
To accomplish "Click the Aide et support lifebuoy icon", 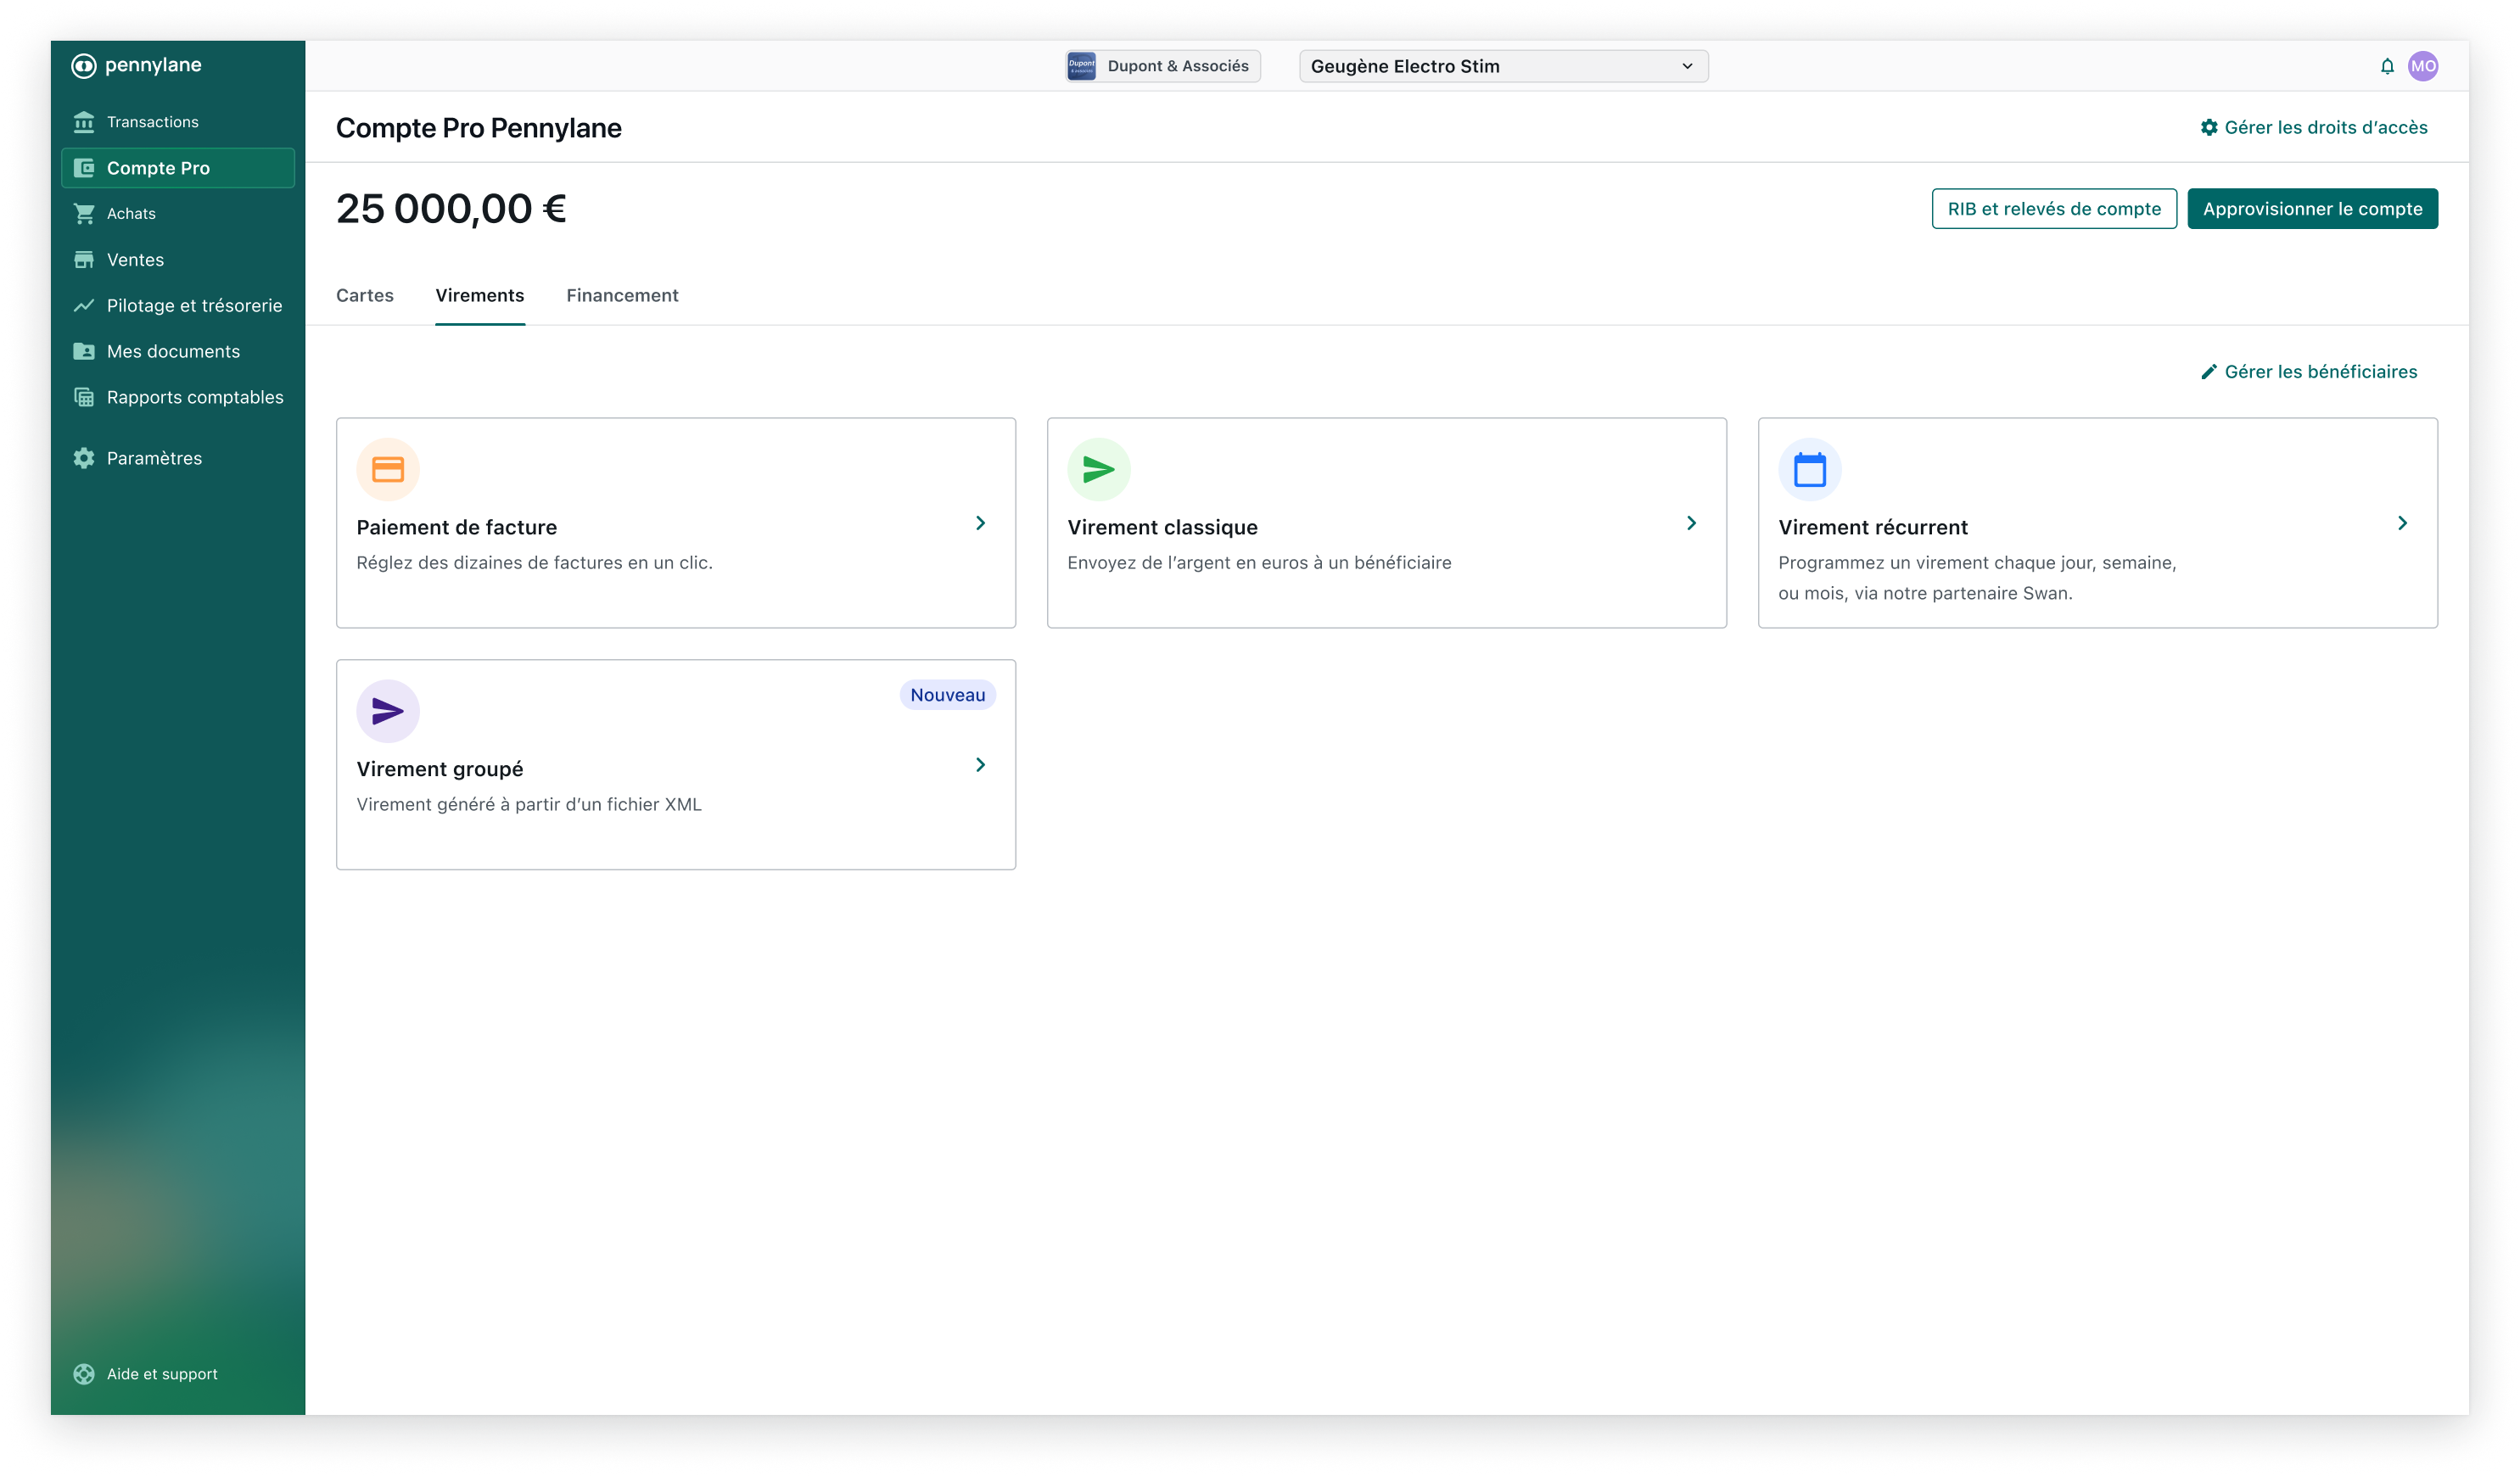I will [x=84, y=1374].
